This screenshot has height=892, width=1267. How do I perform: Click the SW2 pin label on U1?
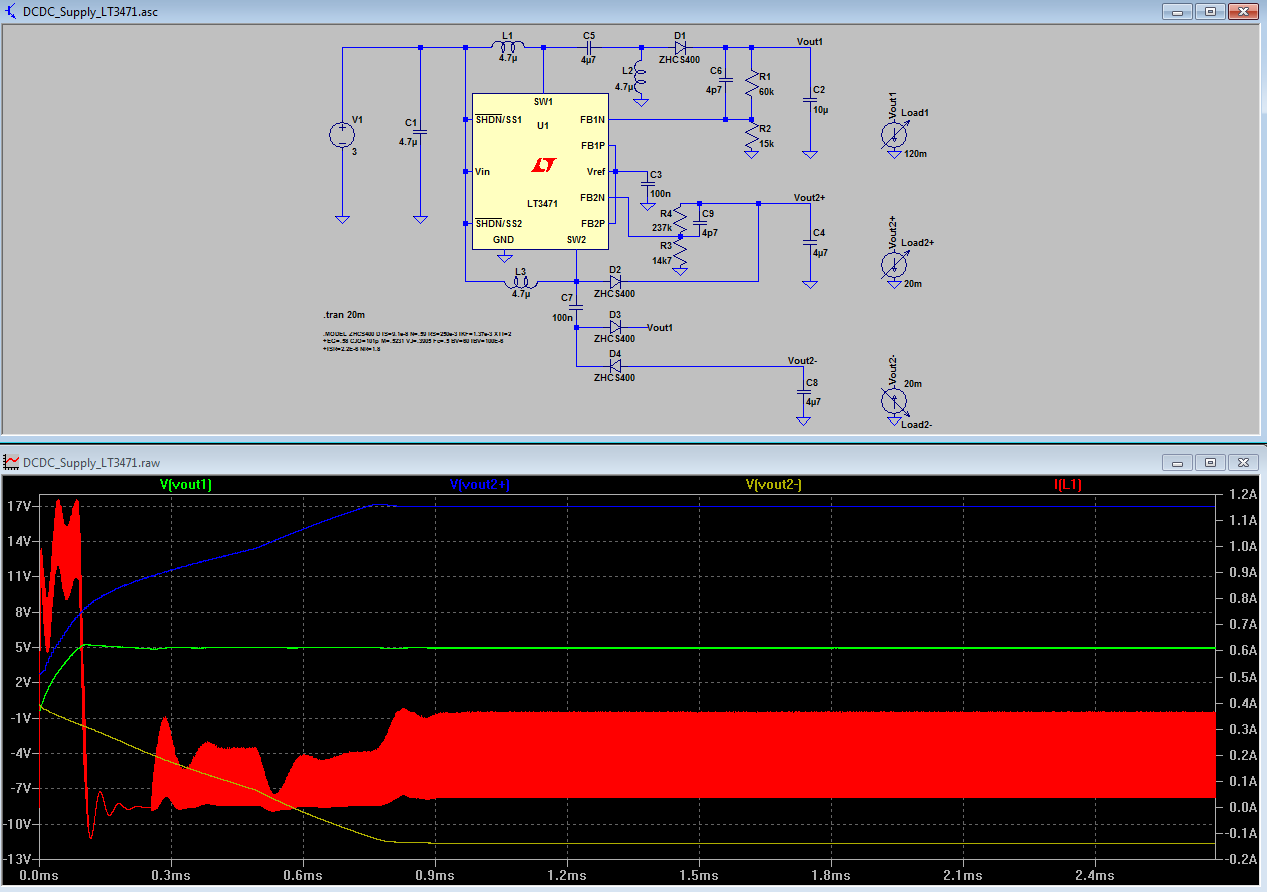[577, 239]
